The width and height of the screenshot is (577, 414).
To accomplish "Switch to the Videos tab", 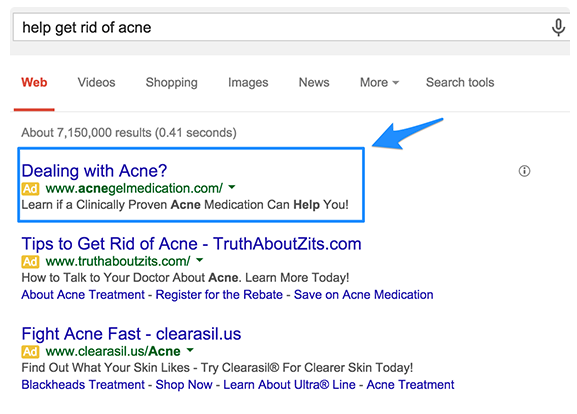I will (x=96, y=82).
